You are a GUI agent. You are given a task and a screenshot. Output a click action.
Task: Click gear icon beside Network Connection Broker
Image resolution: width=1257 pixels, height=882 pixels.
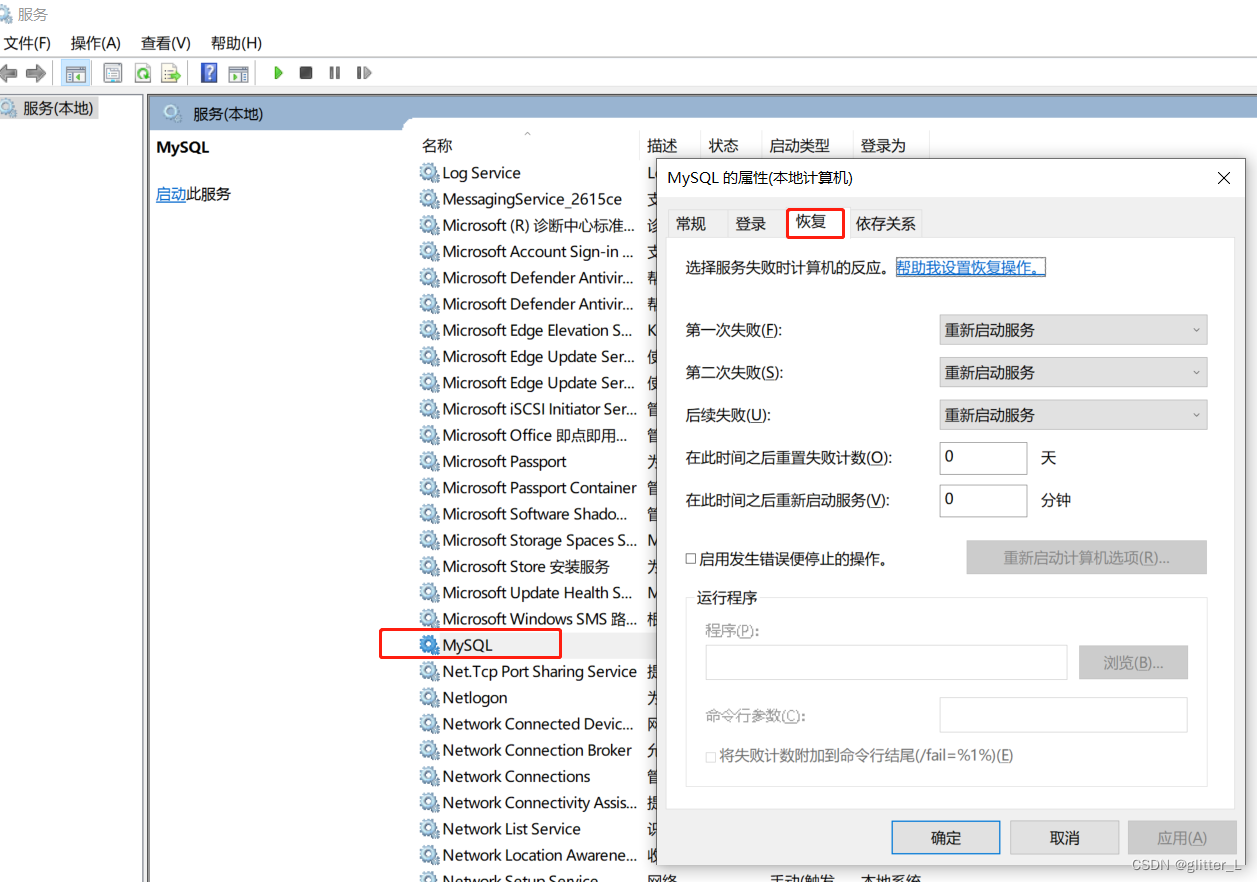(x=429, y=750)
